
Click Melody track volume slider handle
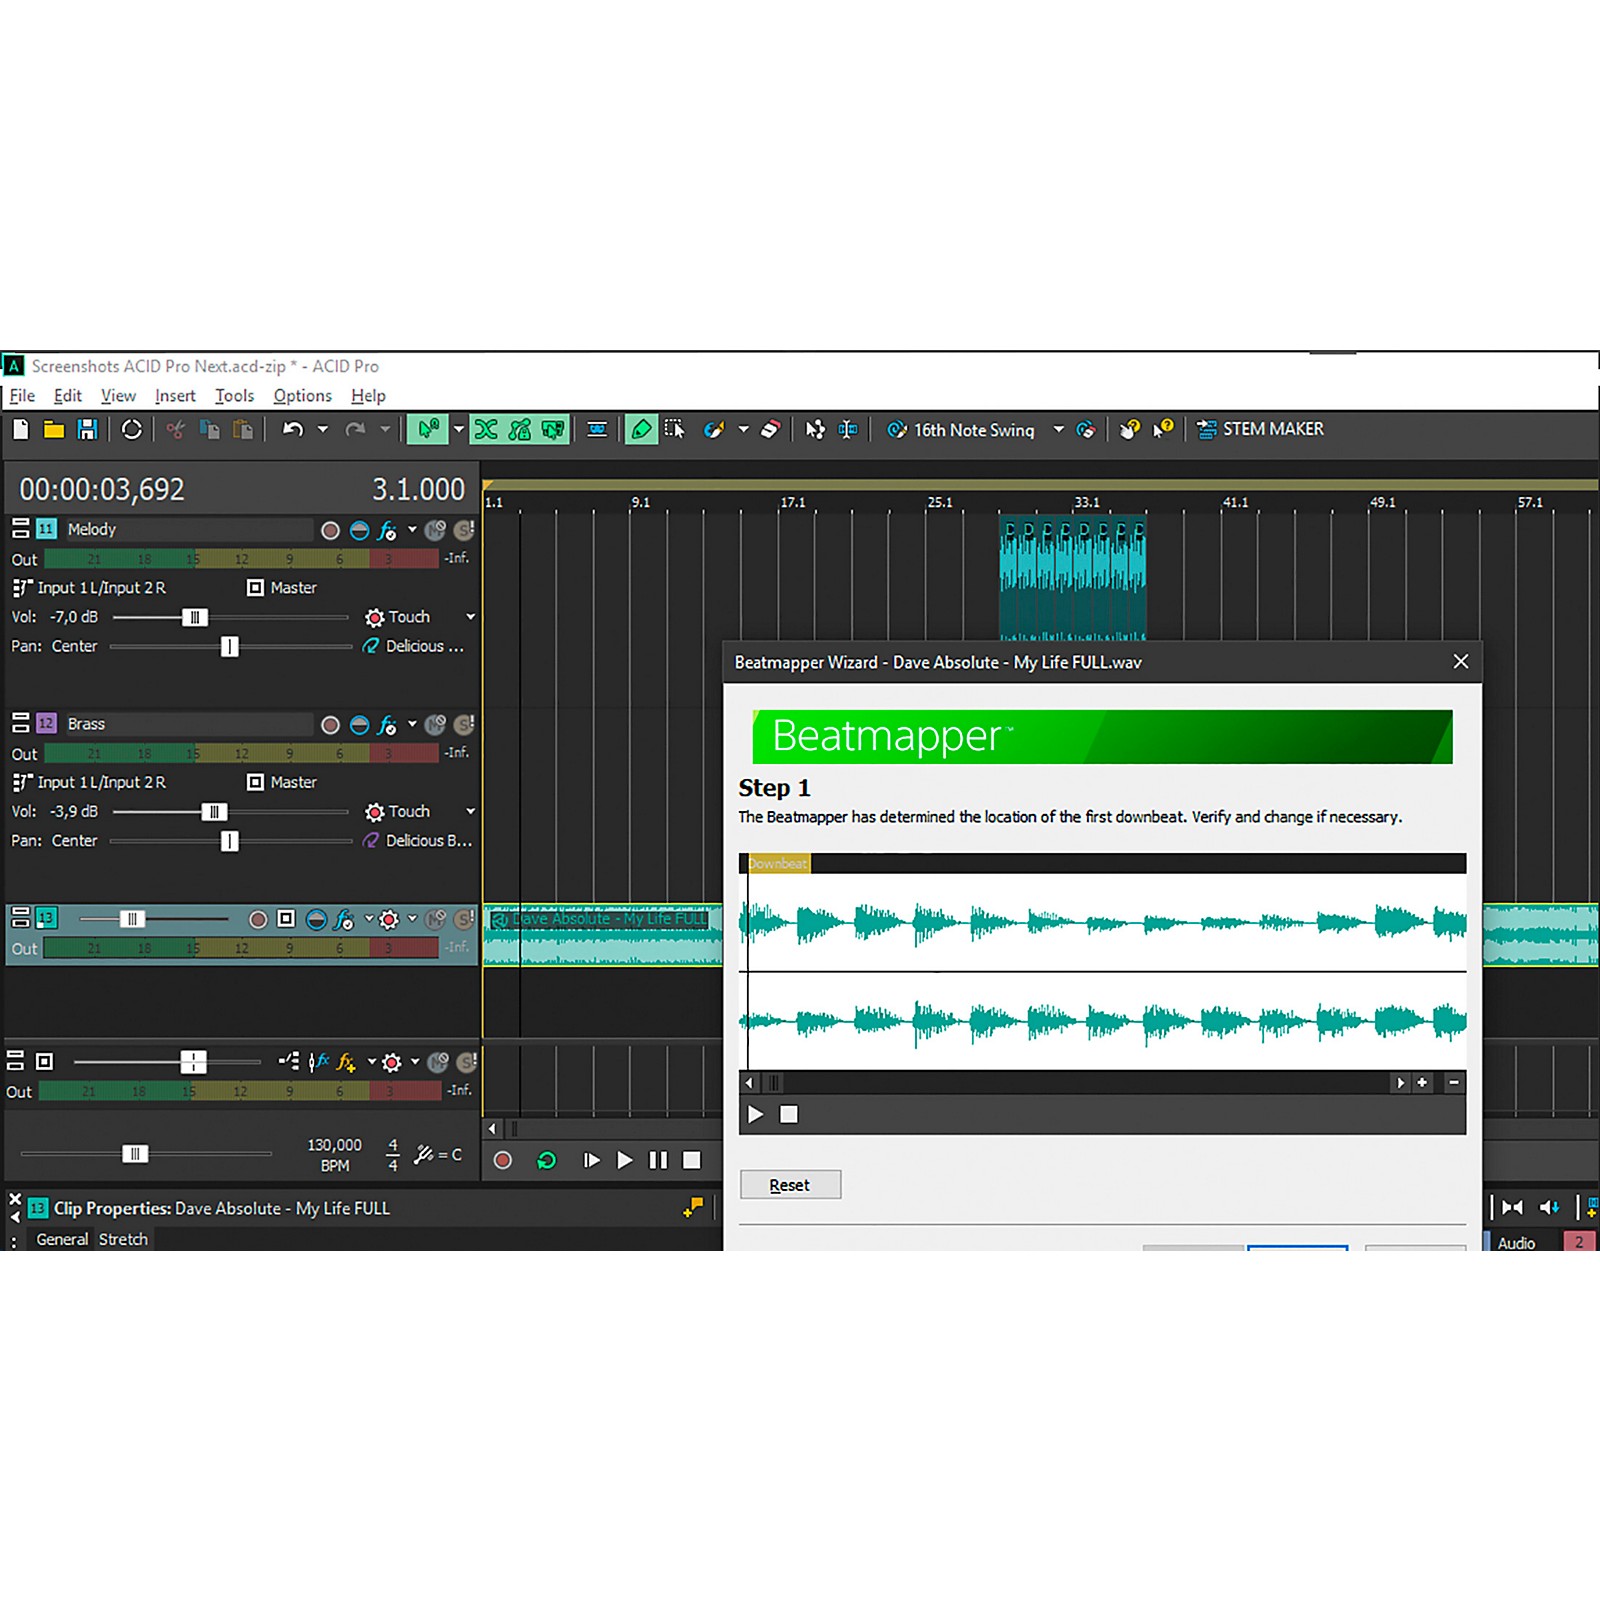(x=195, y=618)
